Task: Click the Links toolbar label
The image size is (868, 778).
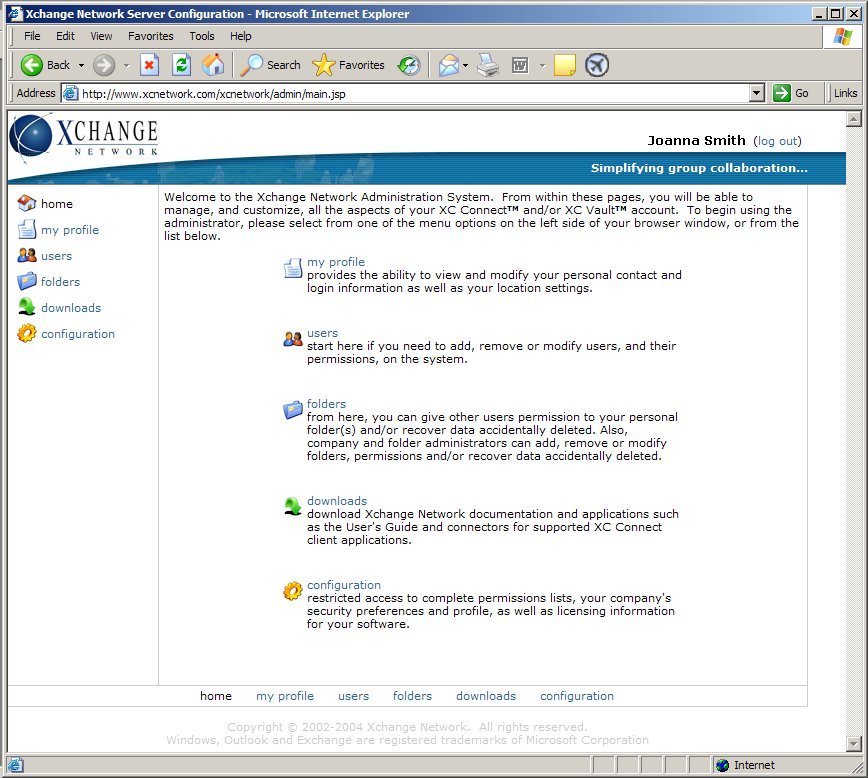Action: (845, 93)
